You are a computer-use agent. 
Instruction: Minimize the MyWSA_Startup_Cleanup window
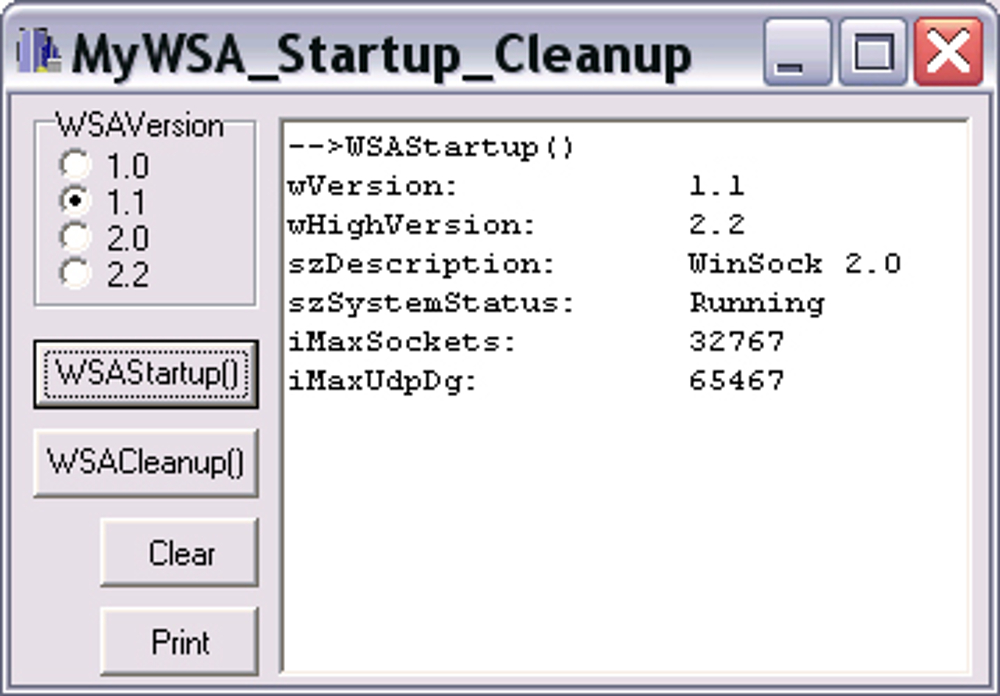[796, 52]
